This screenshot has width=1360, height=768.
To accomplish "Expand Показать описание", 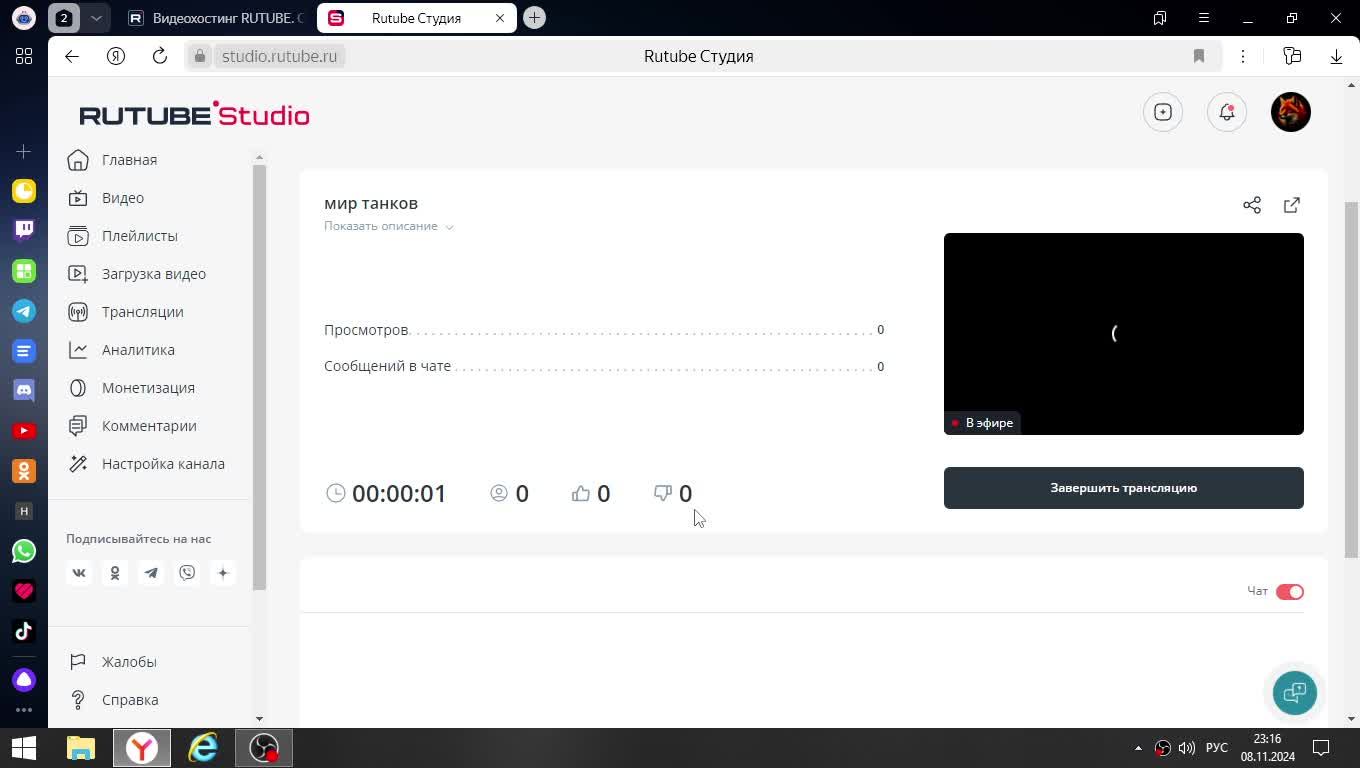I will (389, 226).
